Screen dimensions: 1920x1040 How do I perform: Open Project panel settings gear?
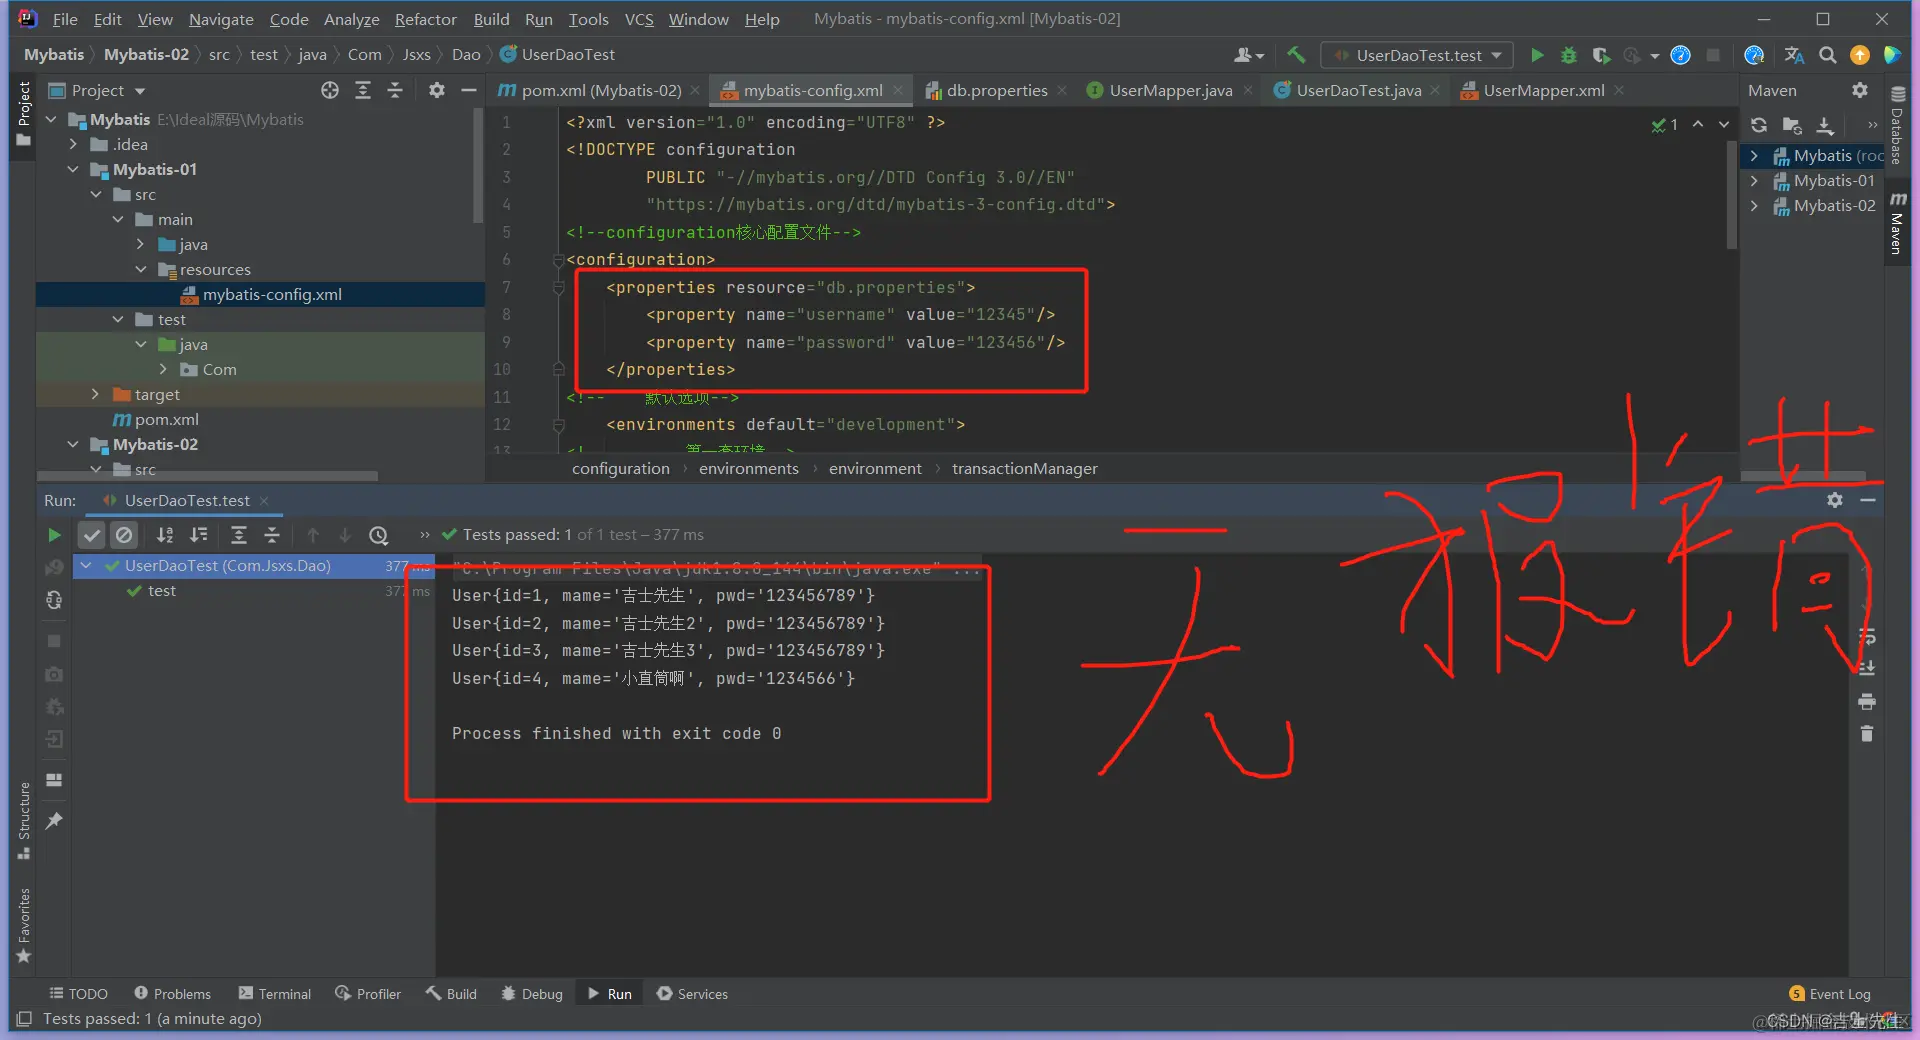[437, 90]
